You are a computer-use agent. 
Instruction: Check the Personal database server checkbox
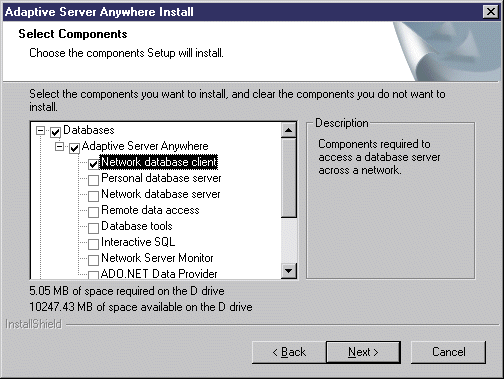93,180
